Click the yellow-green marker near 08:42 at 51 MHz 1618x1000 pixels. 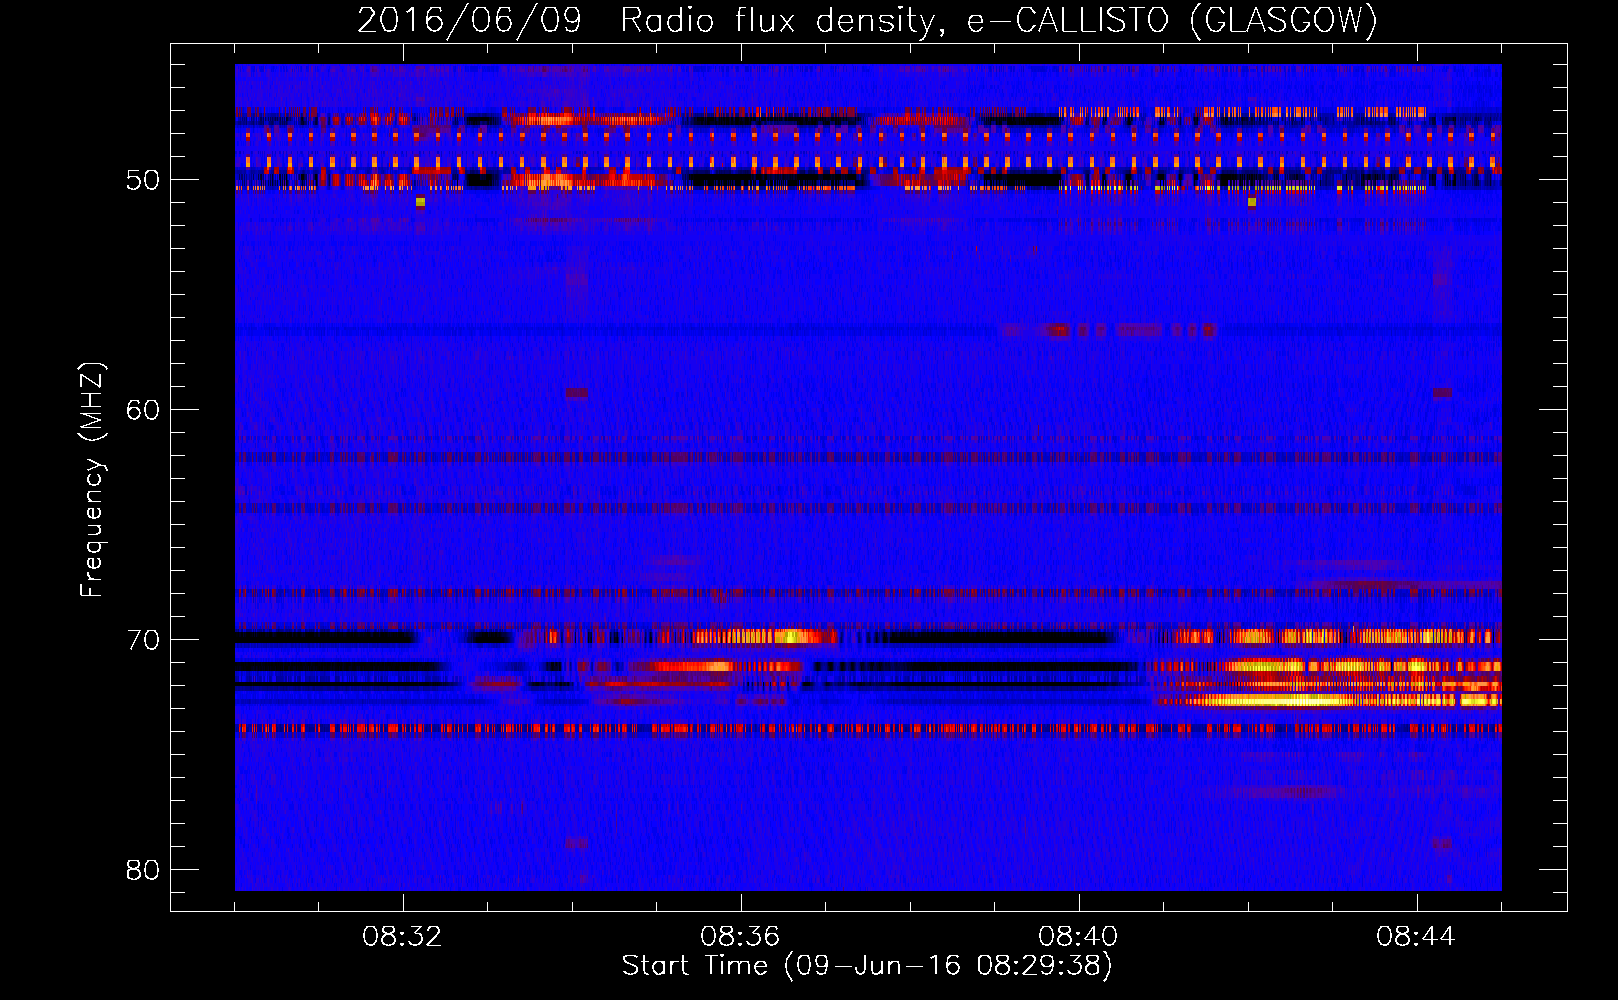[1251, 202]
